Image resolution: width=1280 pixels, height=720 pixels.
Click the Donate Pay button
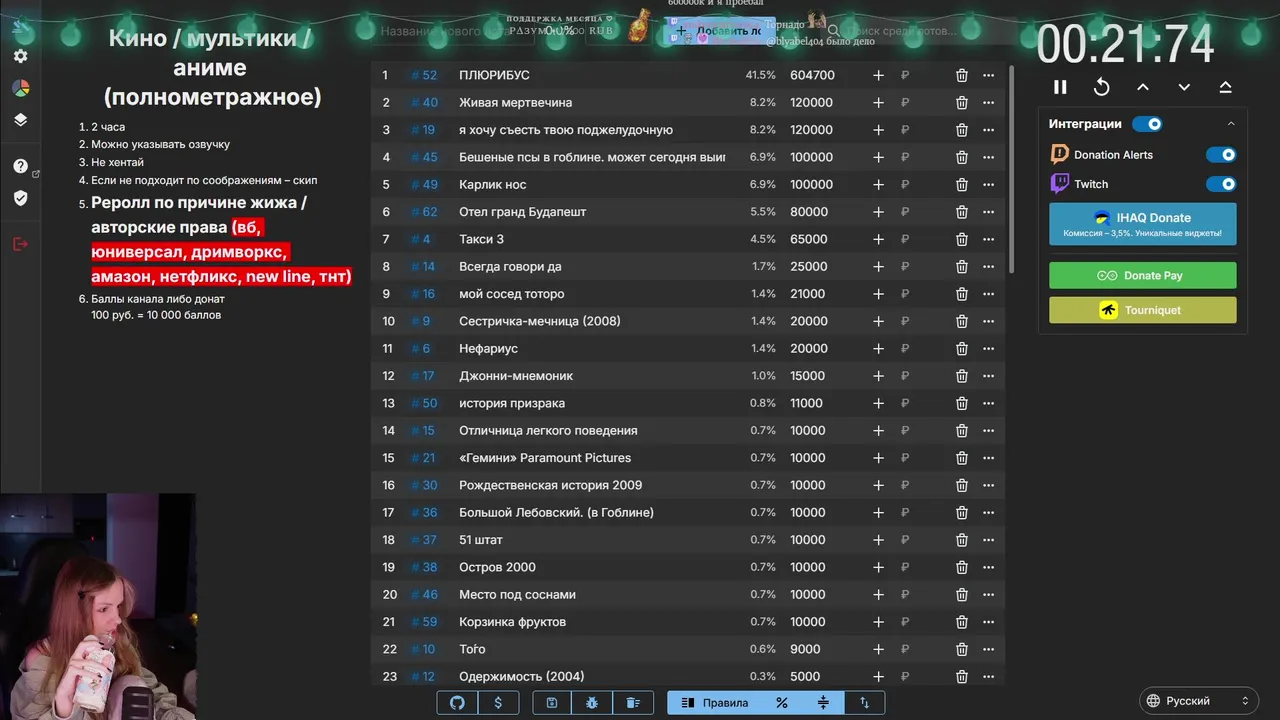[x=1143, y=275]
